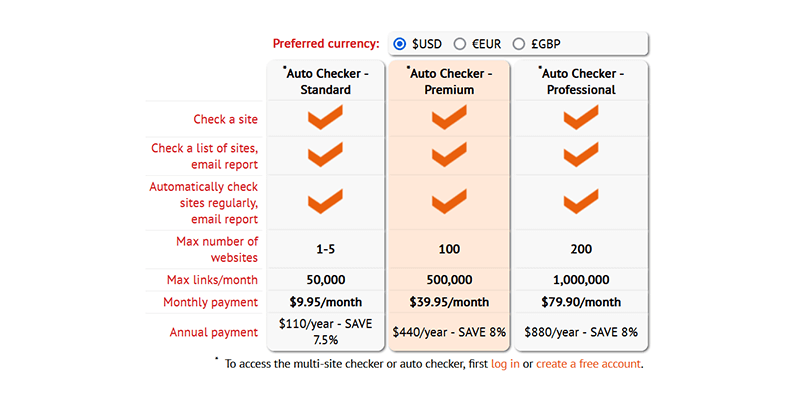Select Auto Checker - Professional column header

coord(580,81)
